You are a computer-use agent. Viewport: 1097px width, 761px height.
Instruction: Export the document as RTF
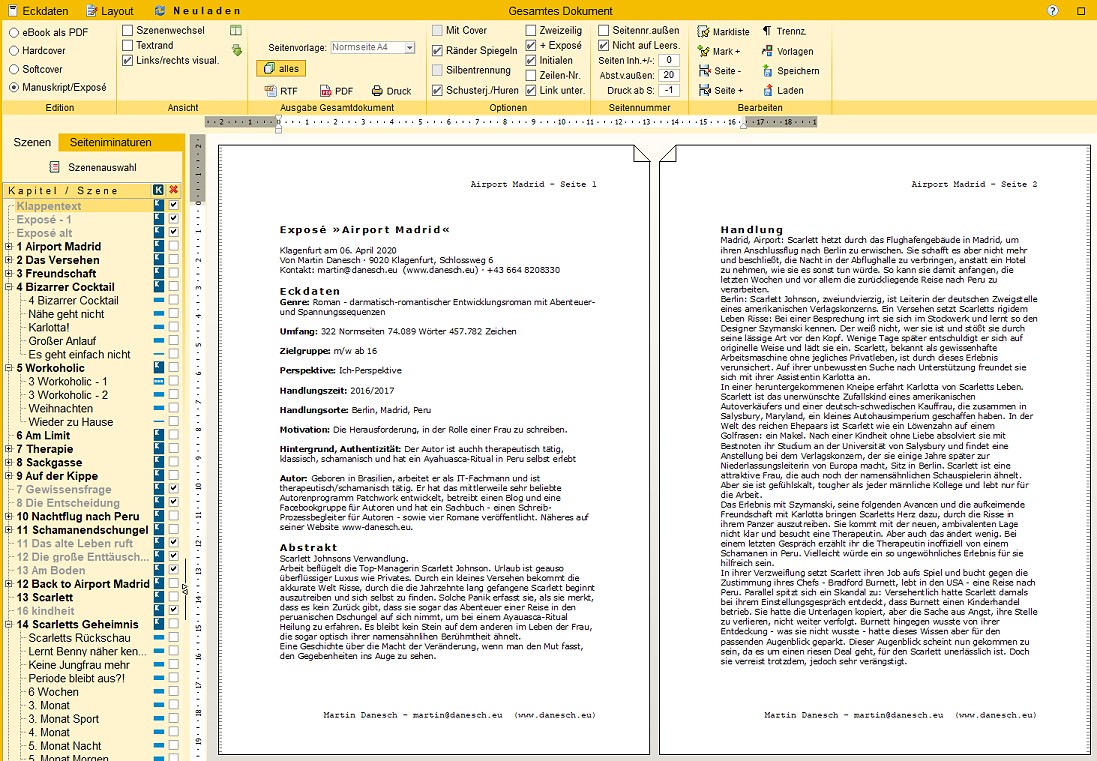pyautogui.click(x=281, y=91)
